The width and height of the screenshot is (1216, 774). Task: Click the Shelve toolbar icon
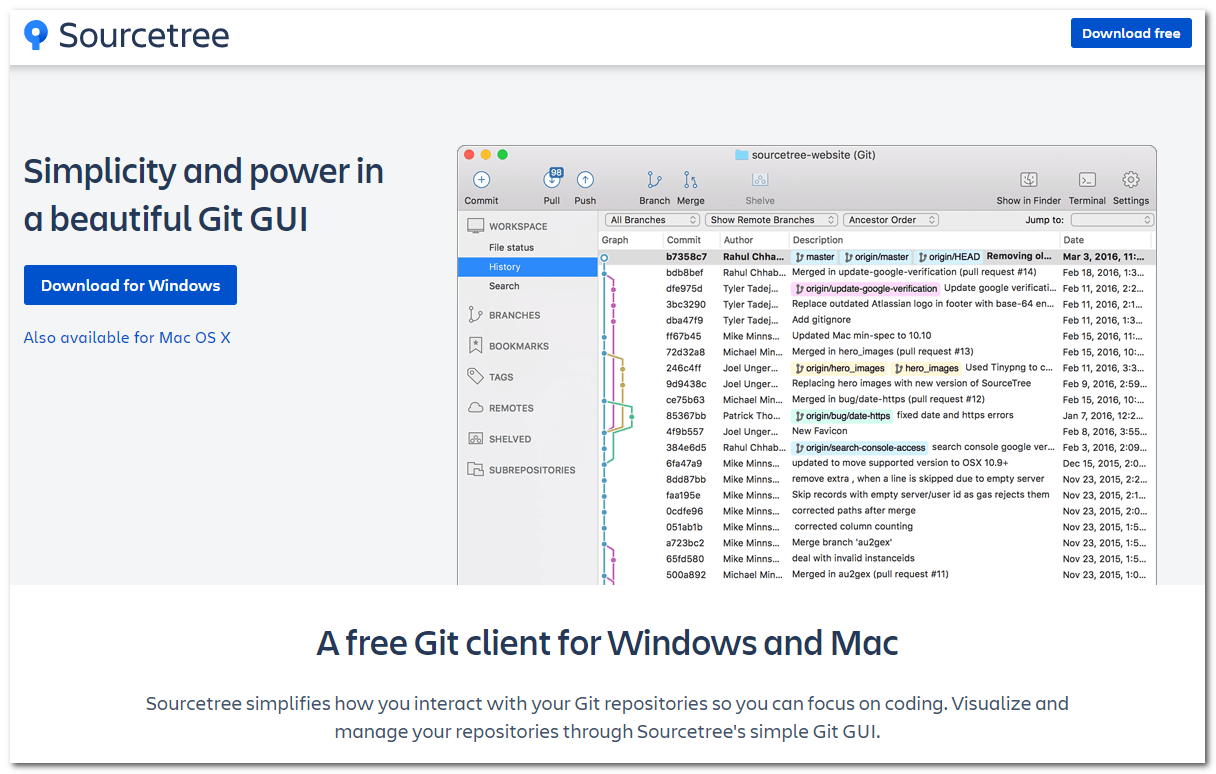coord(760,180)
